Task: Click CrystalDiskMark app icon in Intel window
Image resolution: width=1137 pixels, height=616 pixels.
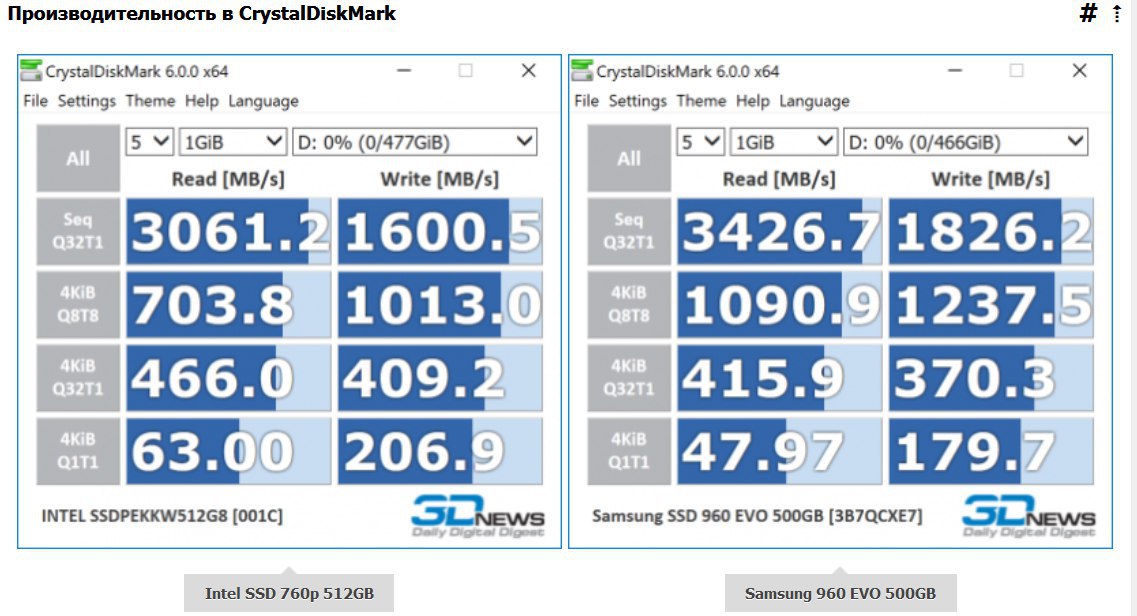Action: (31, 71)
